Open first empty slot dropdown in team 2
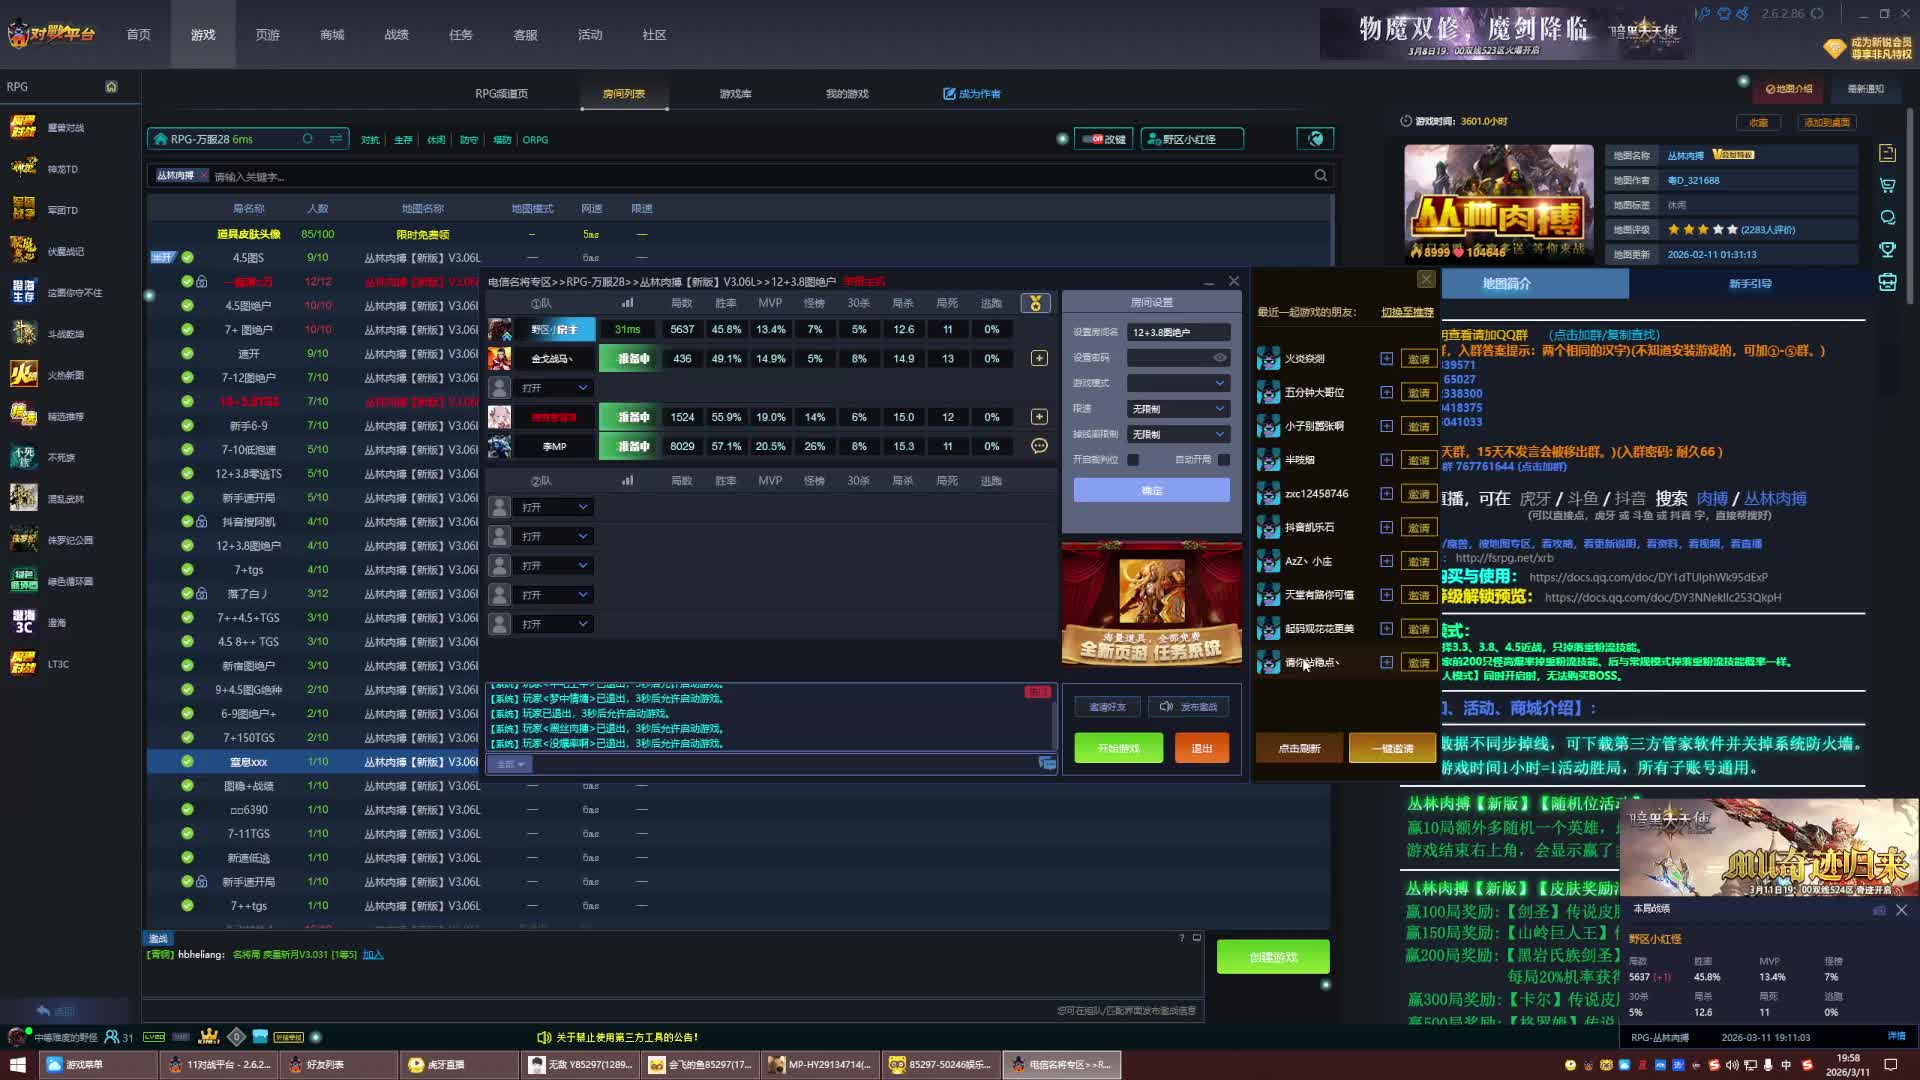 (x=555, y=507)
